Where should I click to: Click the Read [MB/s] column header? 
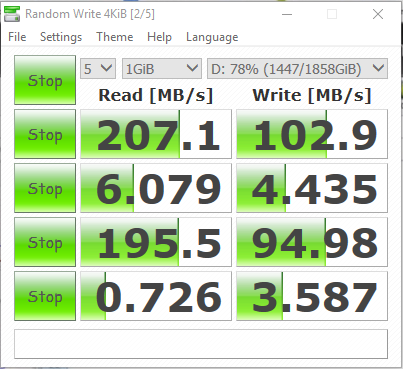click(x=156, y=95)
